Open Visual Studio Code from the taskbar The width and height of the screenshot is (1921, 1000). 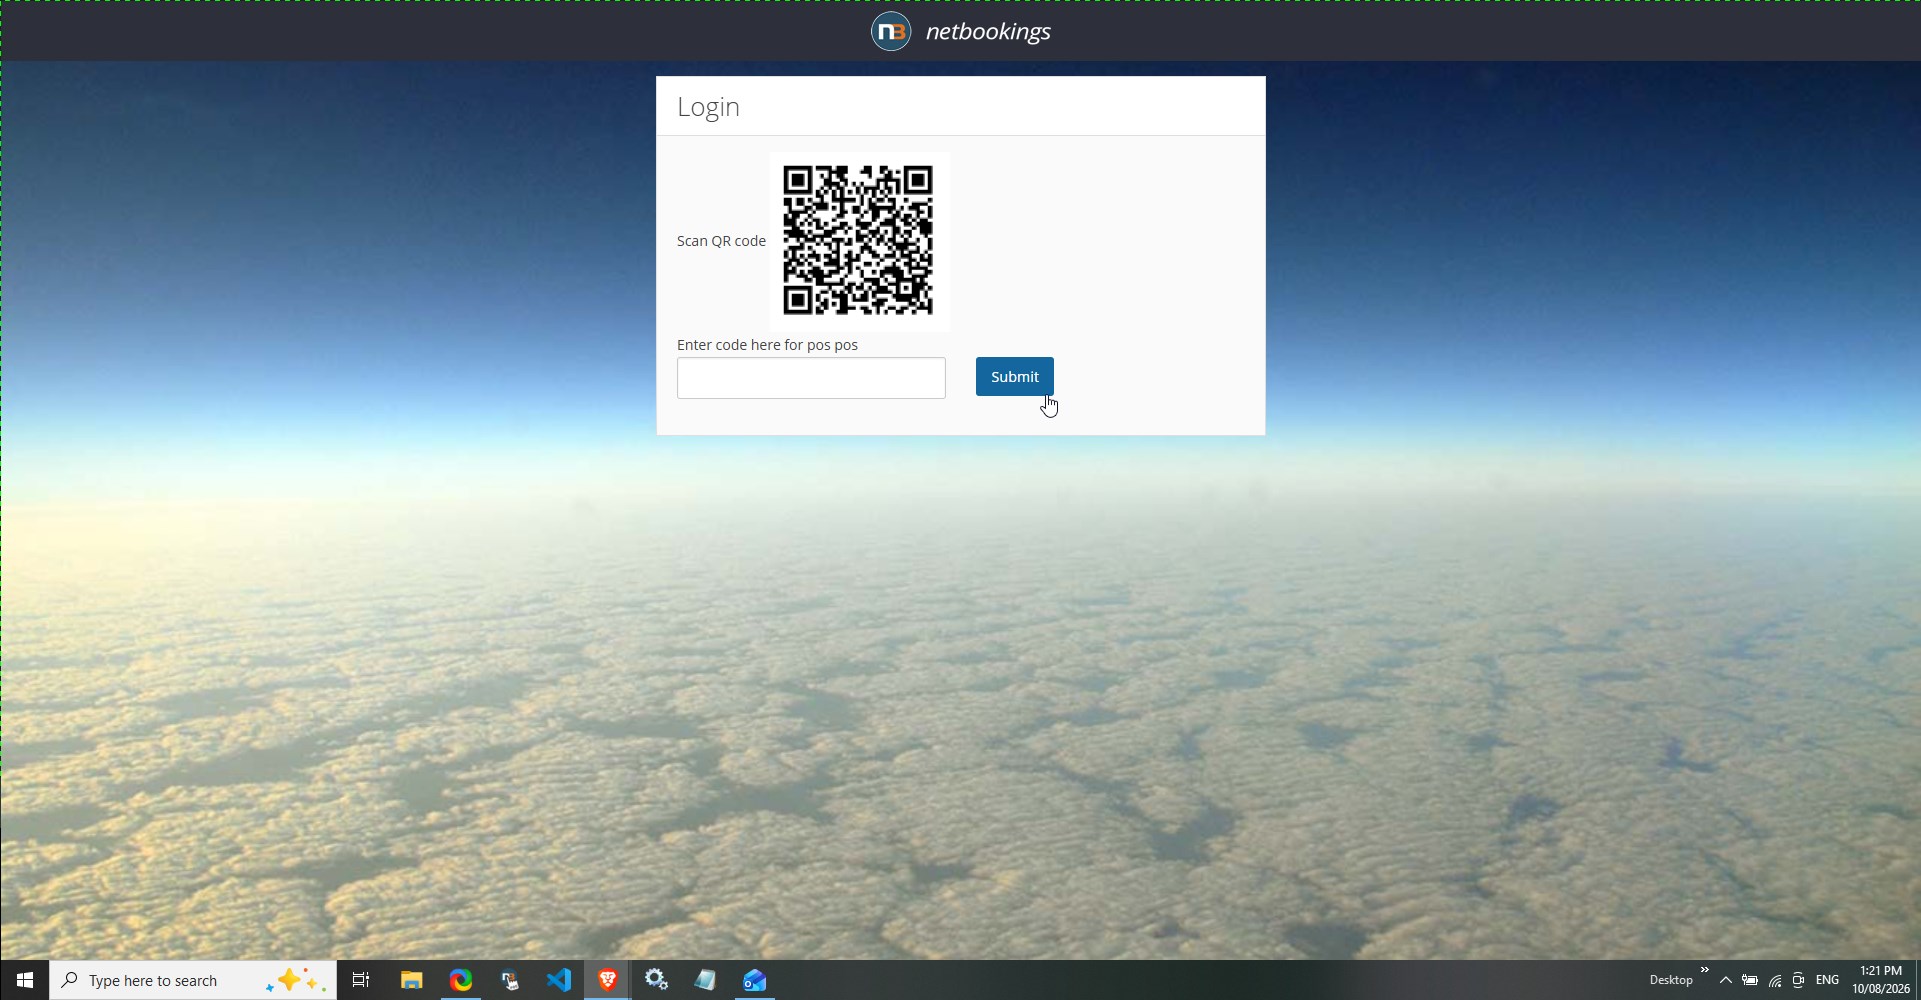559,980
